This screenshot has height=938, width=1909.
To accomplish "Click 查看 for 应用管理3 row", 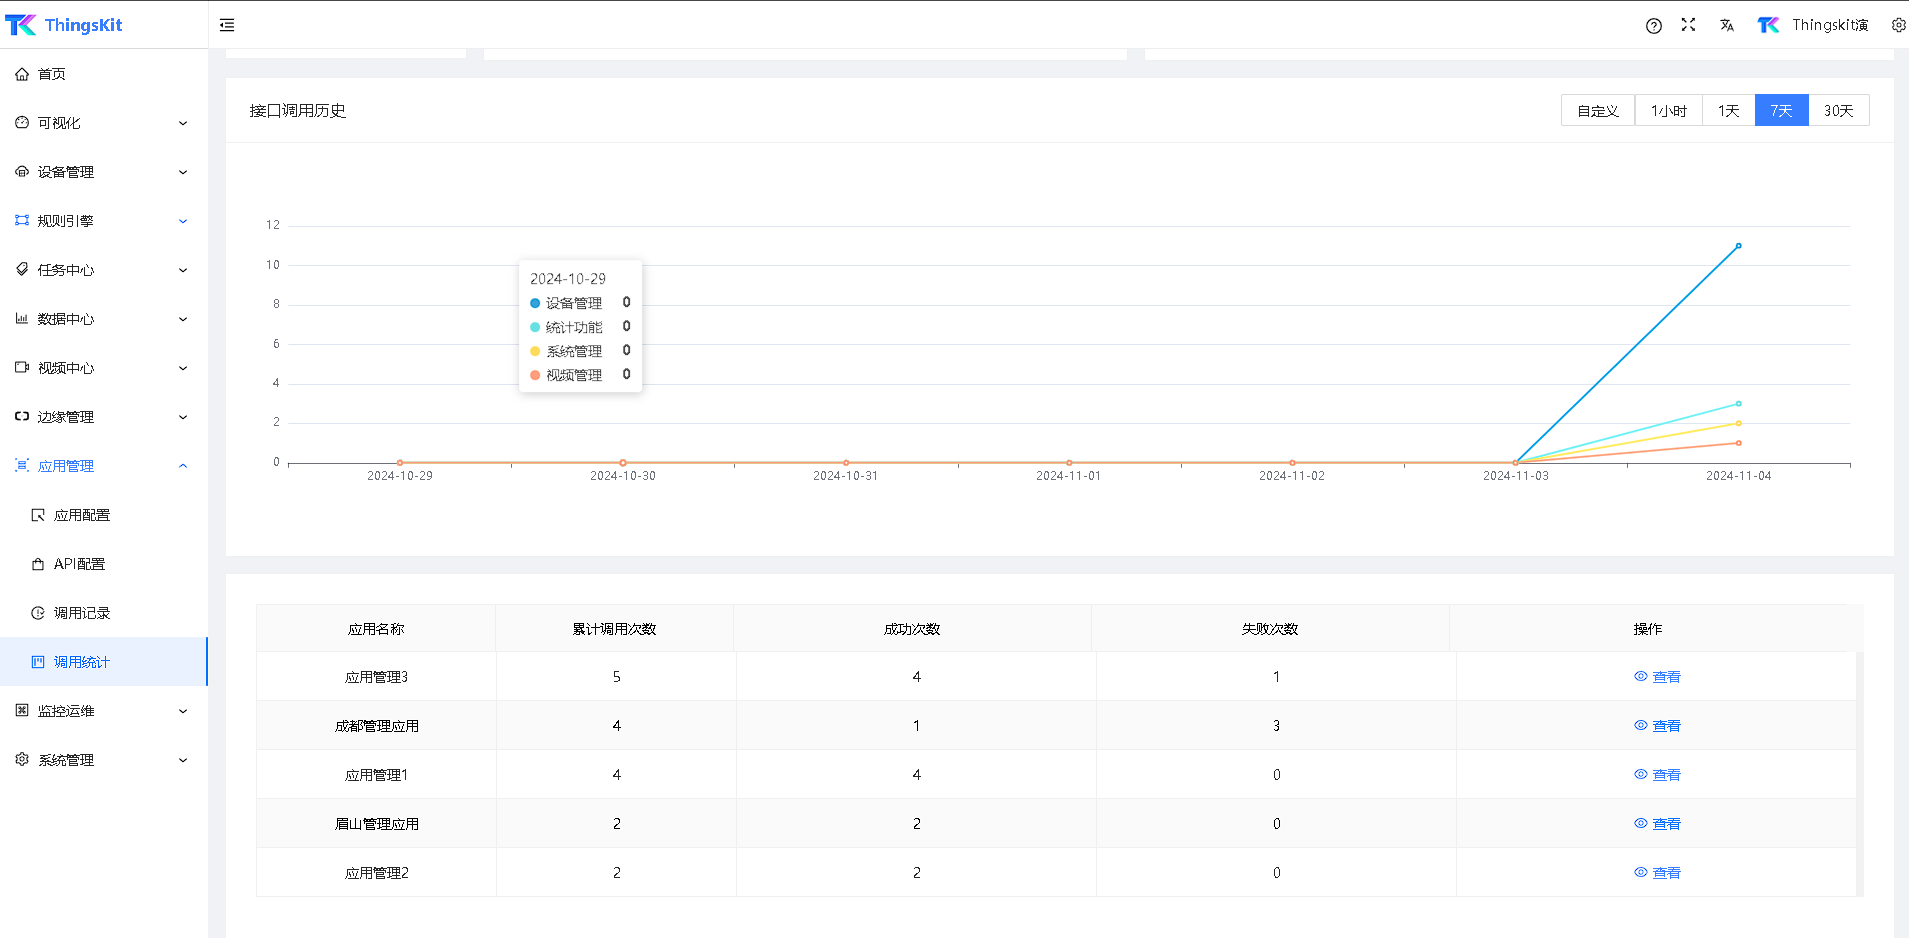I will pos(1657,677).
